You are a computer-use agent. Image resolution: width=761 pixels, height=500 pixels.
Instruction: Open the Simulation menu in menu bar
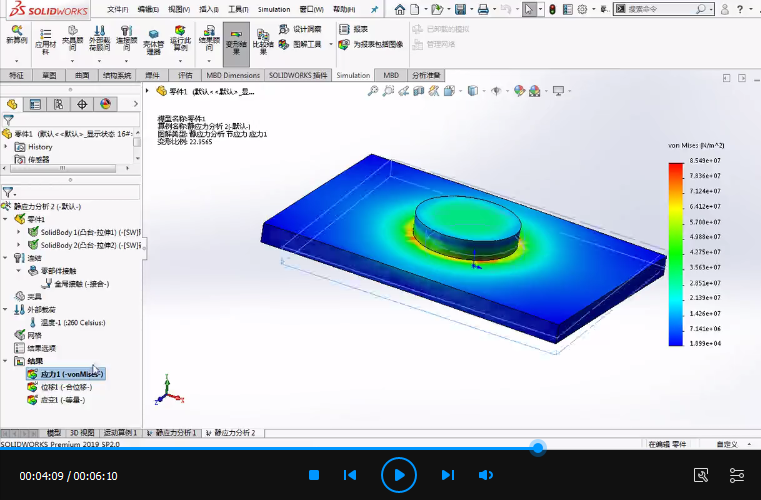click(x=274, y=9)
